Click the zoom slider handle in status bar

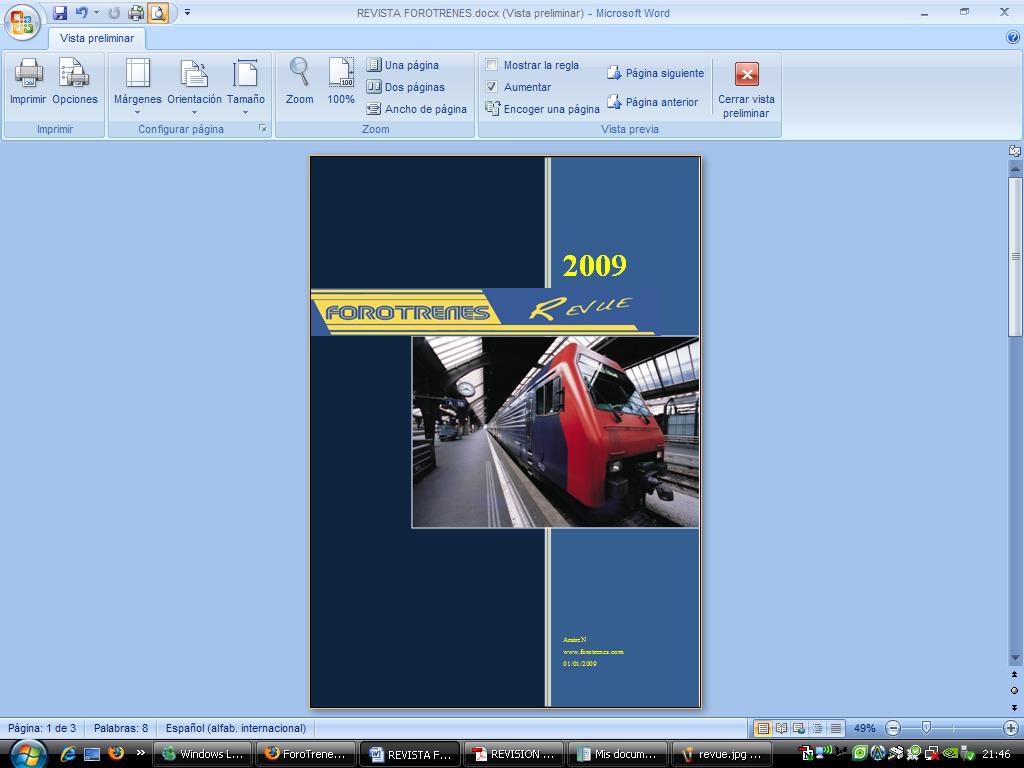[x=926, y=728]
